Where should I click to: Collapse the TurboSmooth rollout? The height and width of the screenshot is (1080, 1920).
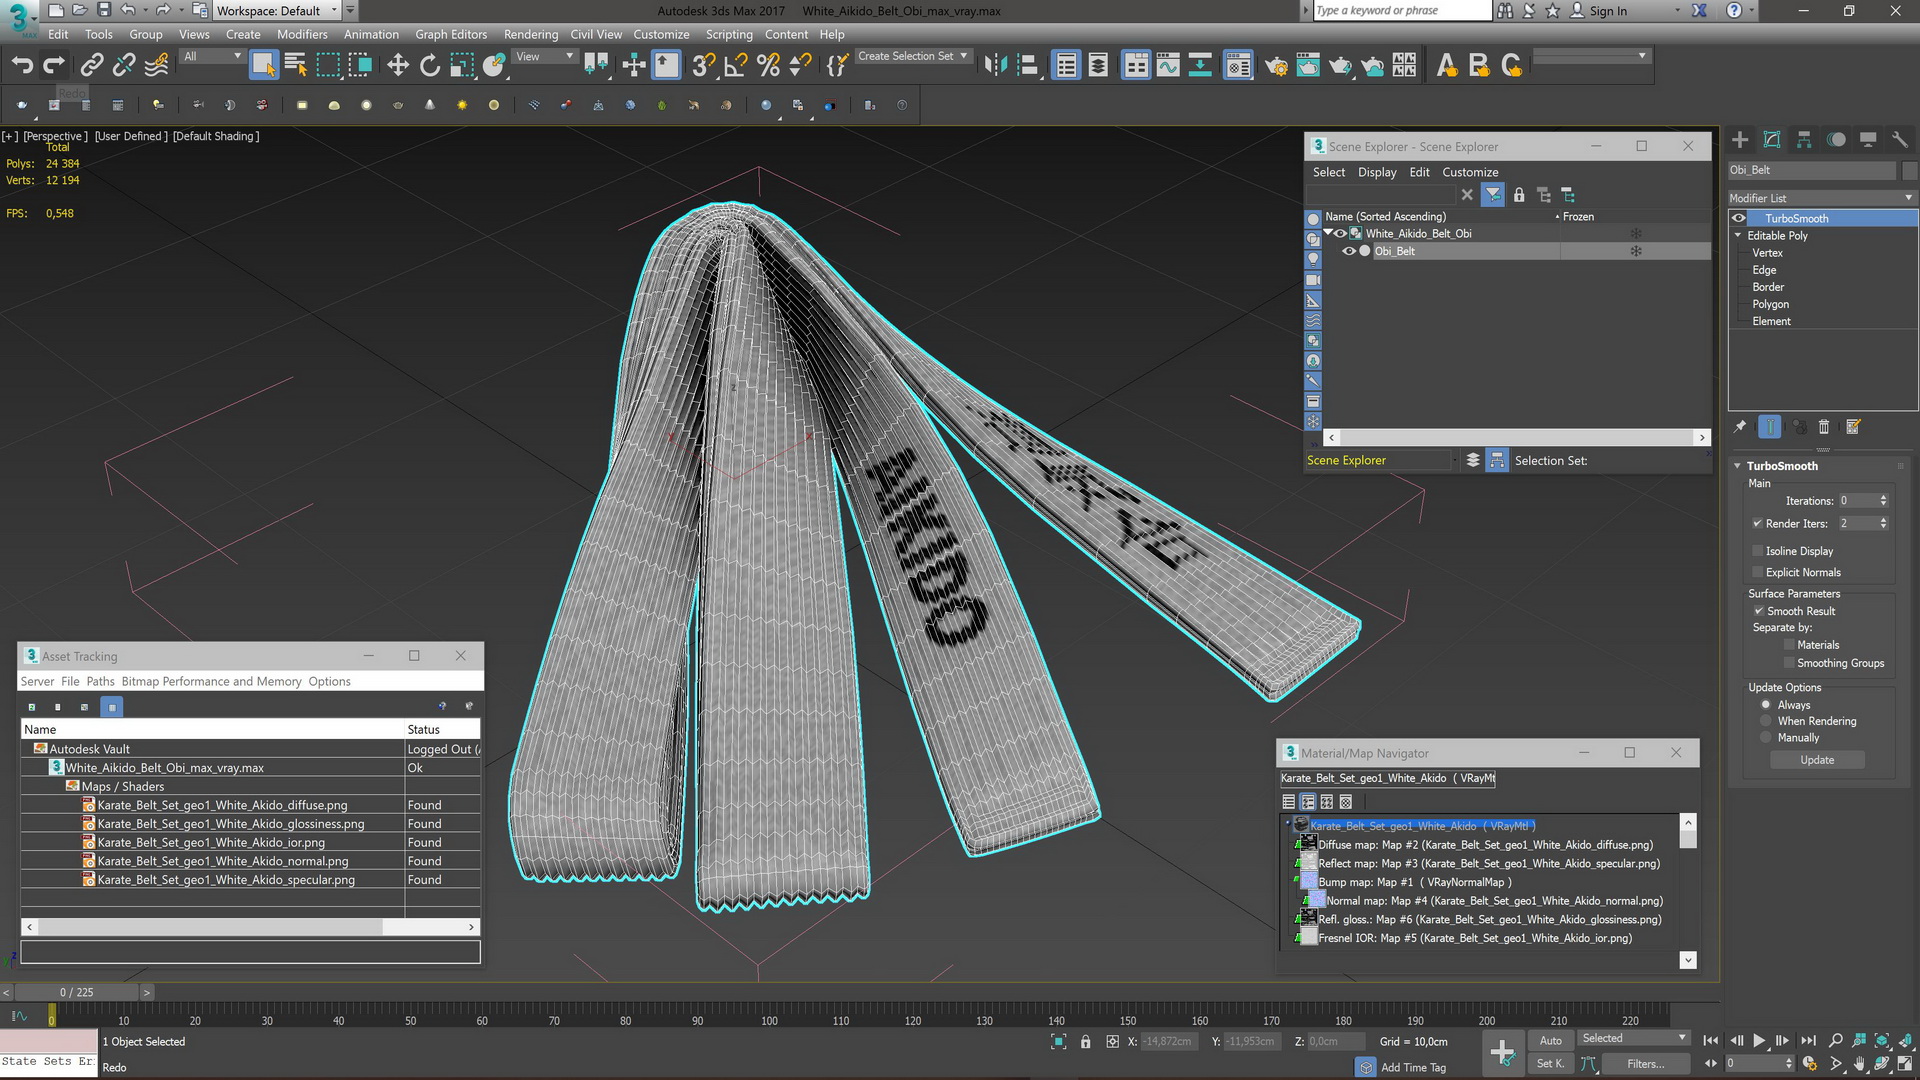[1738, 466]
